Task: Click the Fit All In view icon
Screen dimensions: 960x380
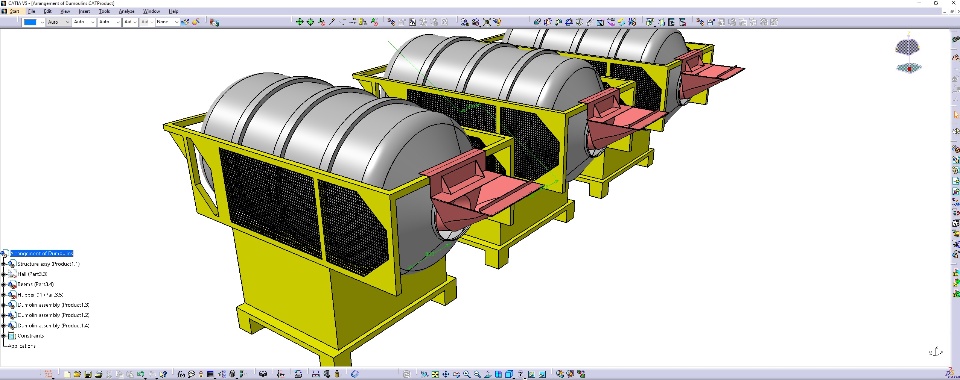Action: click(435, 374)
